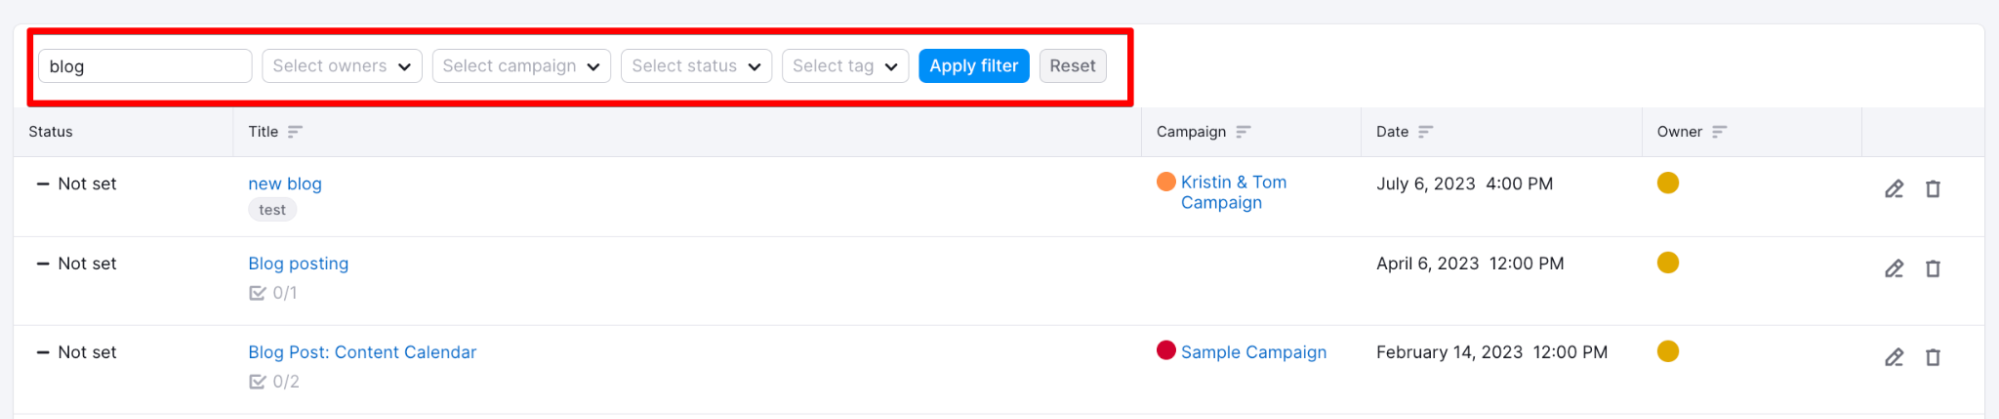The height and width of the screenshot is (419, 1999).
Task: Delete the 'new blog' row via trash icon
Action: coord(1932,189)
